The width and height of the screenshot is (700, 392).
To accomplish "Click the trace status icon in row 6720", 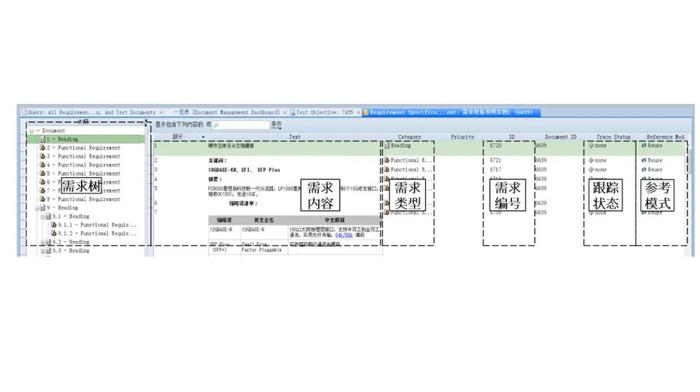I will pos(591,146).
